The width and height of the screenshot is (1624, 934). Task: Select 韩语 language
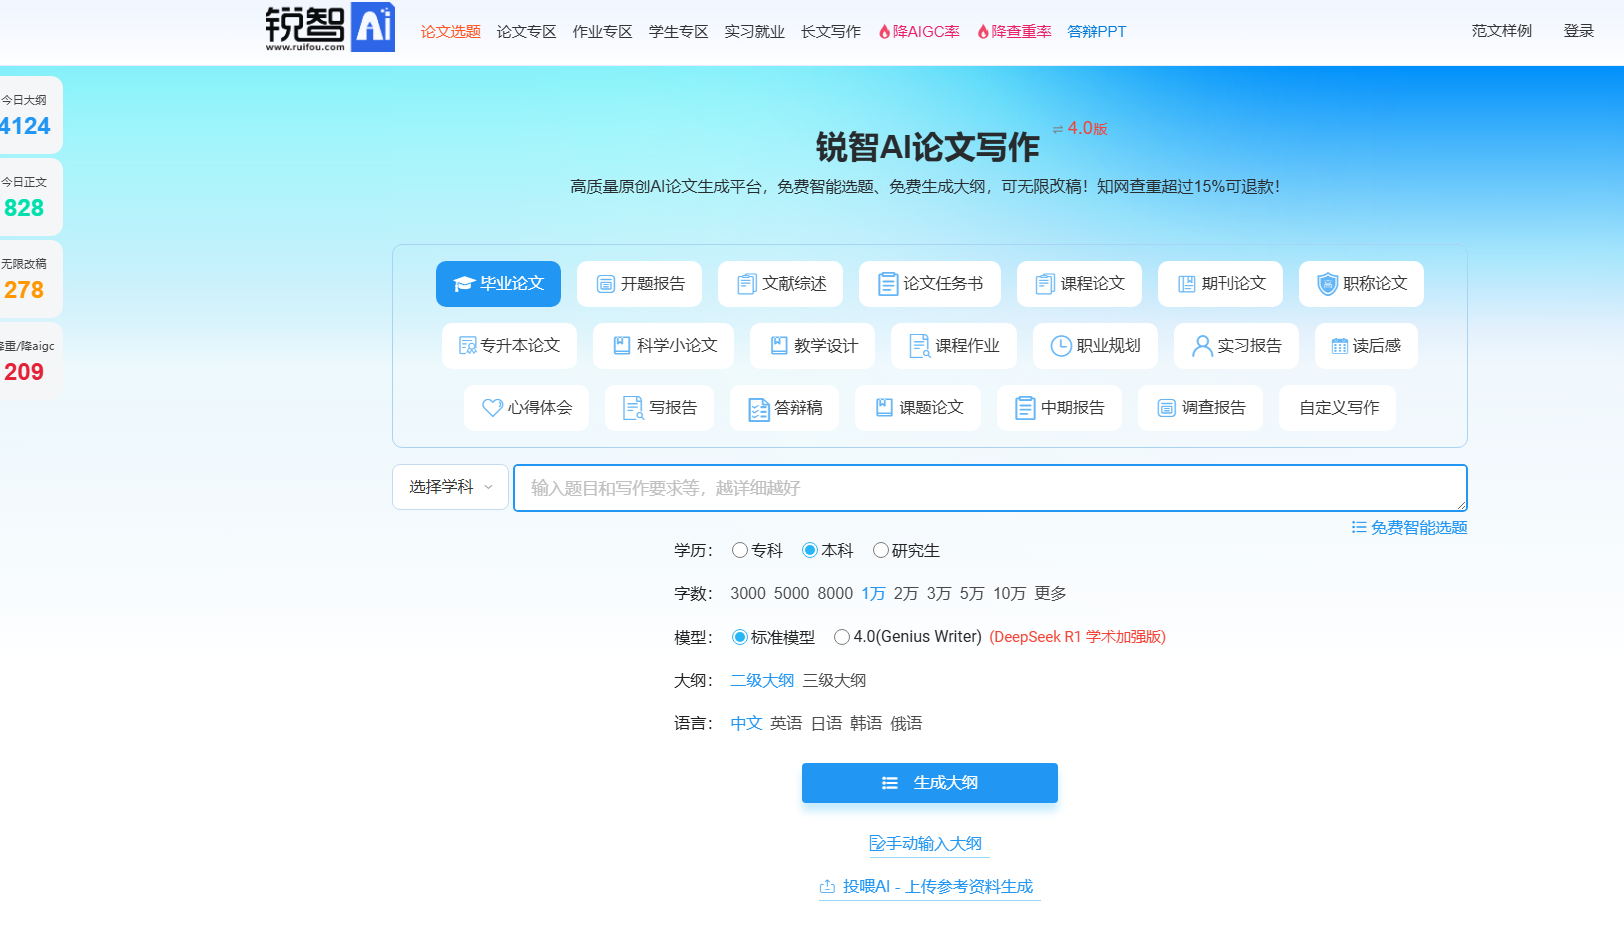point(866,724)
